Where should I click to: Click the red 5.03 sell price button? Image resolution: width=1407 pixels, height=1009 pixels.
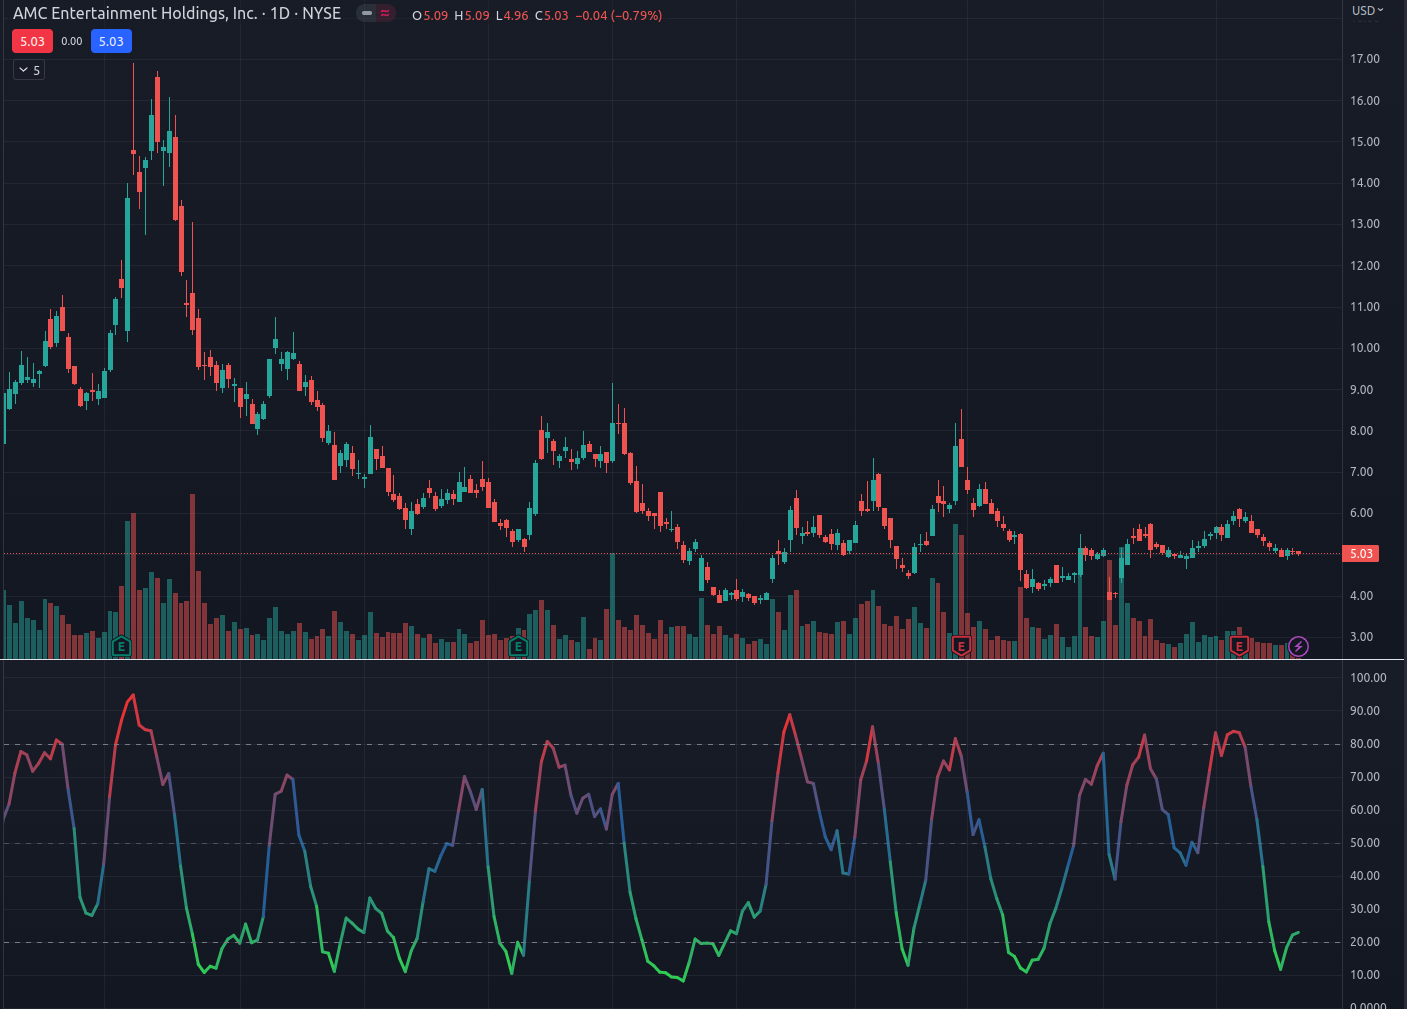pyautogui.click(x=32, y=41)
